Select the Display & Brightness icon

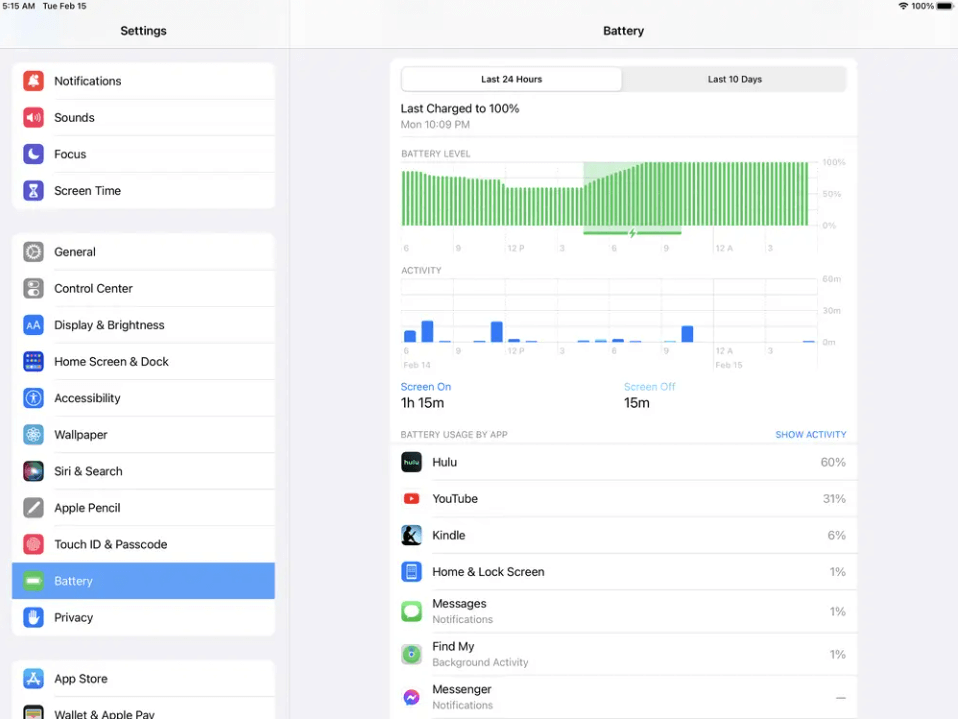(33, 325)
